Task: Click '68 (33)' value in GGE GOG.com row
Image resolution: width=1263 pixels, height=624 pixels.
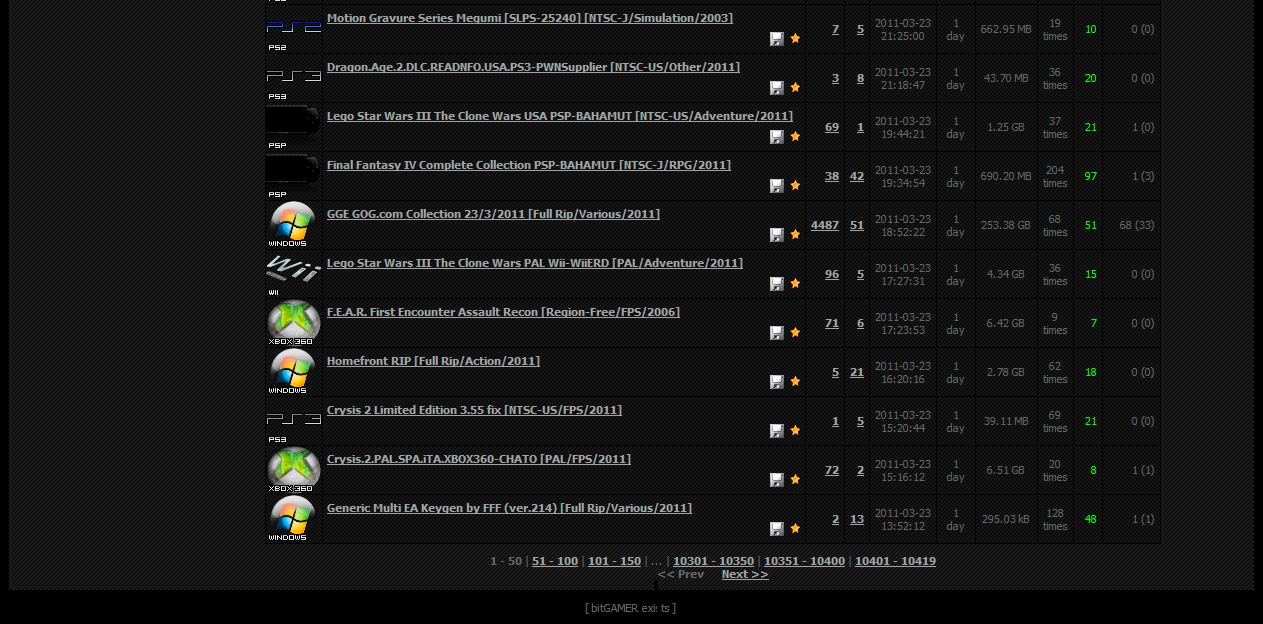Action: click(1137, 225)
